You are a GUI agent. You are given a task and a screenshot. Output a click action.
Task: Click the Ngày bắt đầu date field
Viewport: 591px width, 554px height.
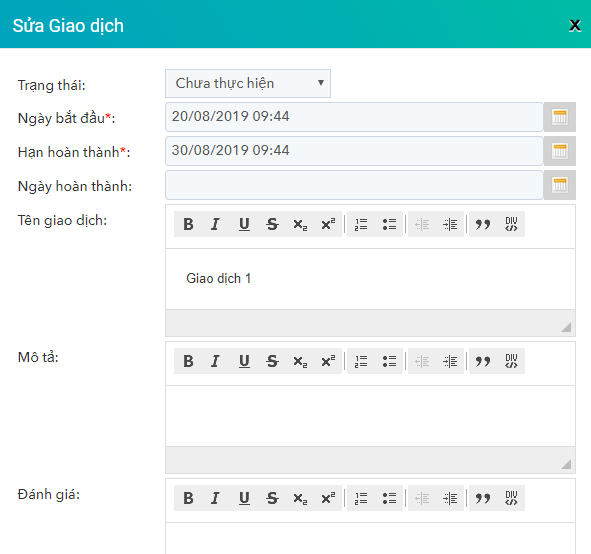click(354, 117)
